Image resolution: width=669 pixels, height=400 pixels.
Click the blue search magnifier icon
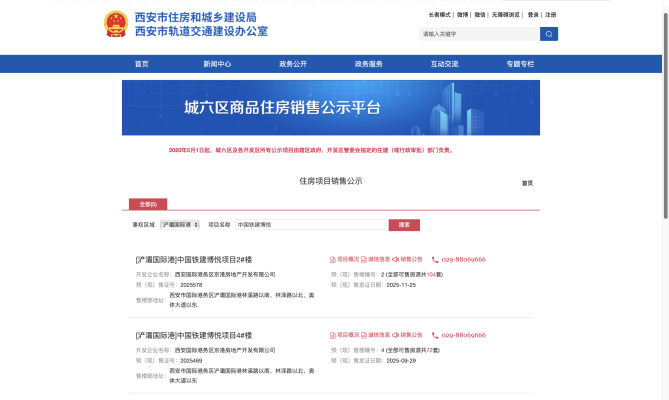pos(549,34)
